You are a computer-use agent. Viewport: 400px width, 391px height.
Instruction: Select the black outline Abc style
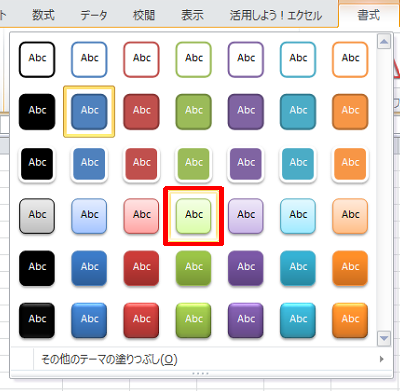coord(37,59)
